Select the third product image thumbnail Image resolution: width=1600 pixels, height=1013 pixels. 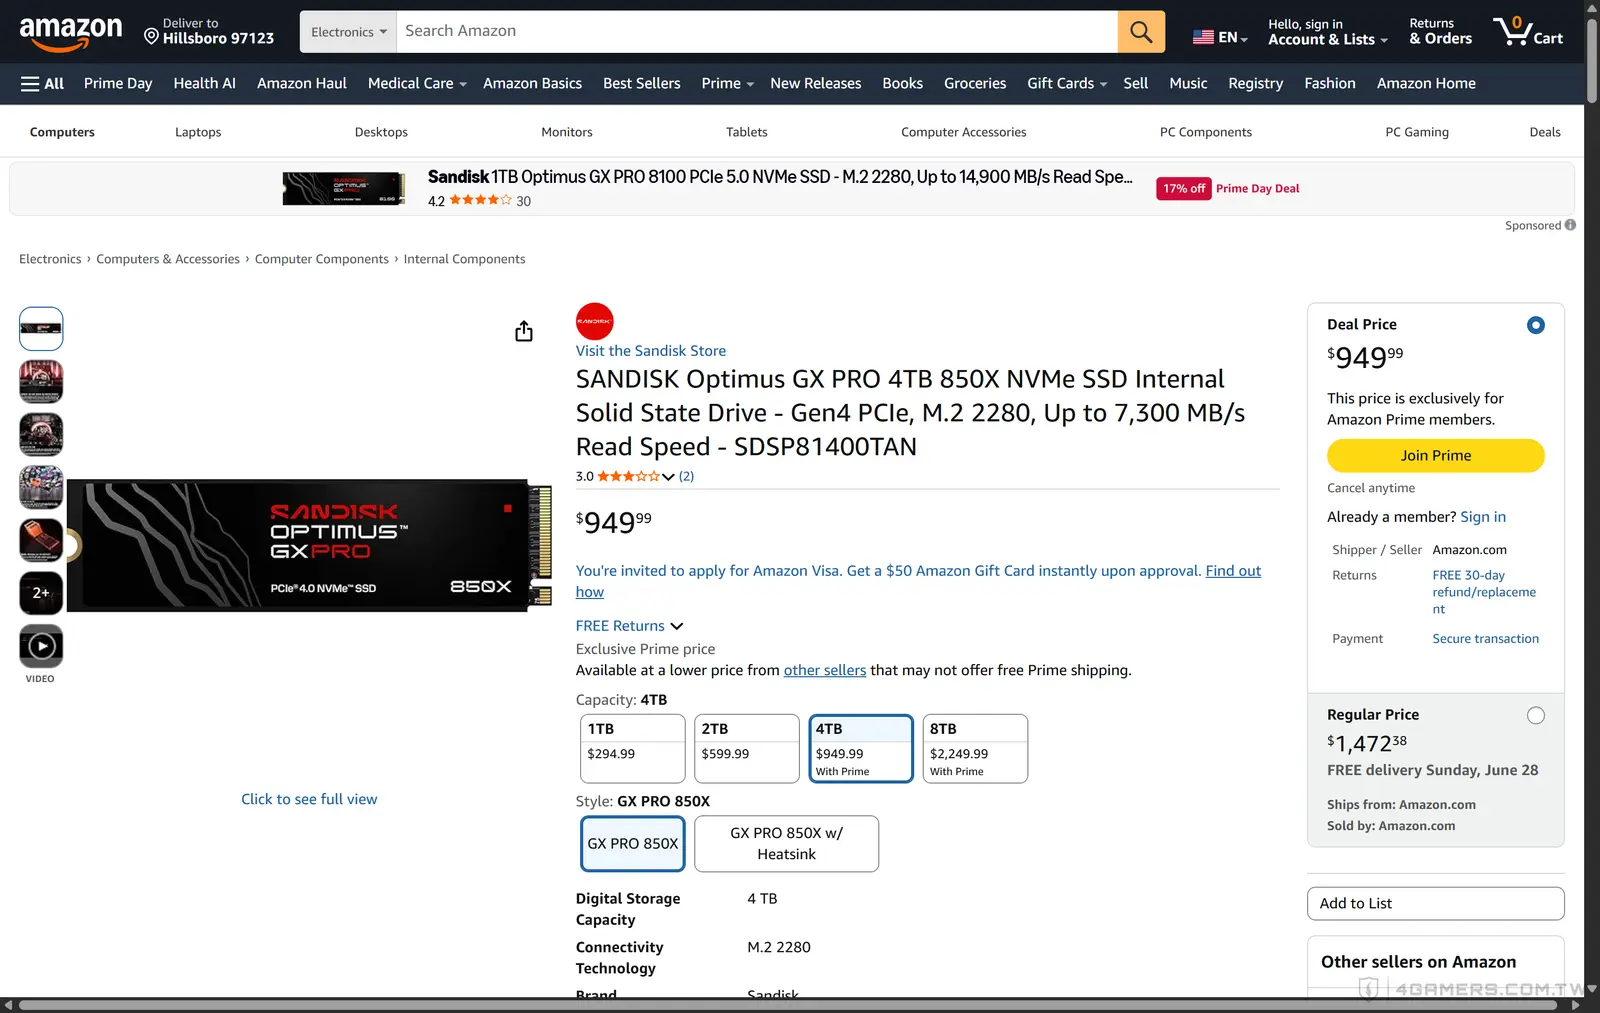coord(41,434)
